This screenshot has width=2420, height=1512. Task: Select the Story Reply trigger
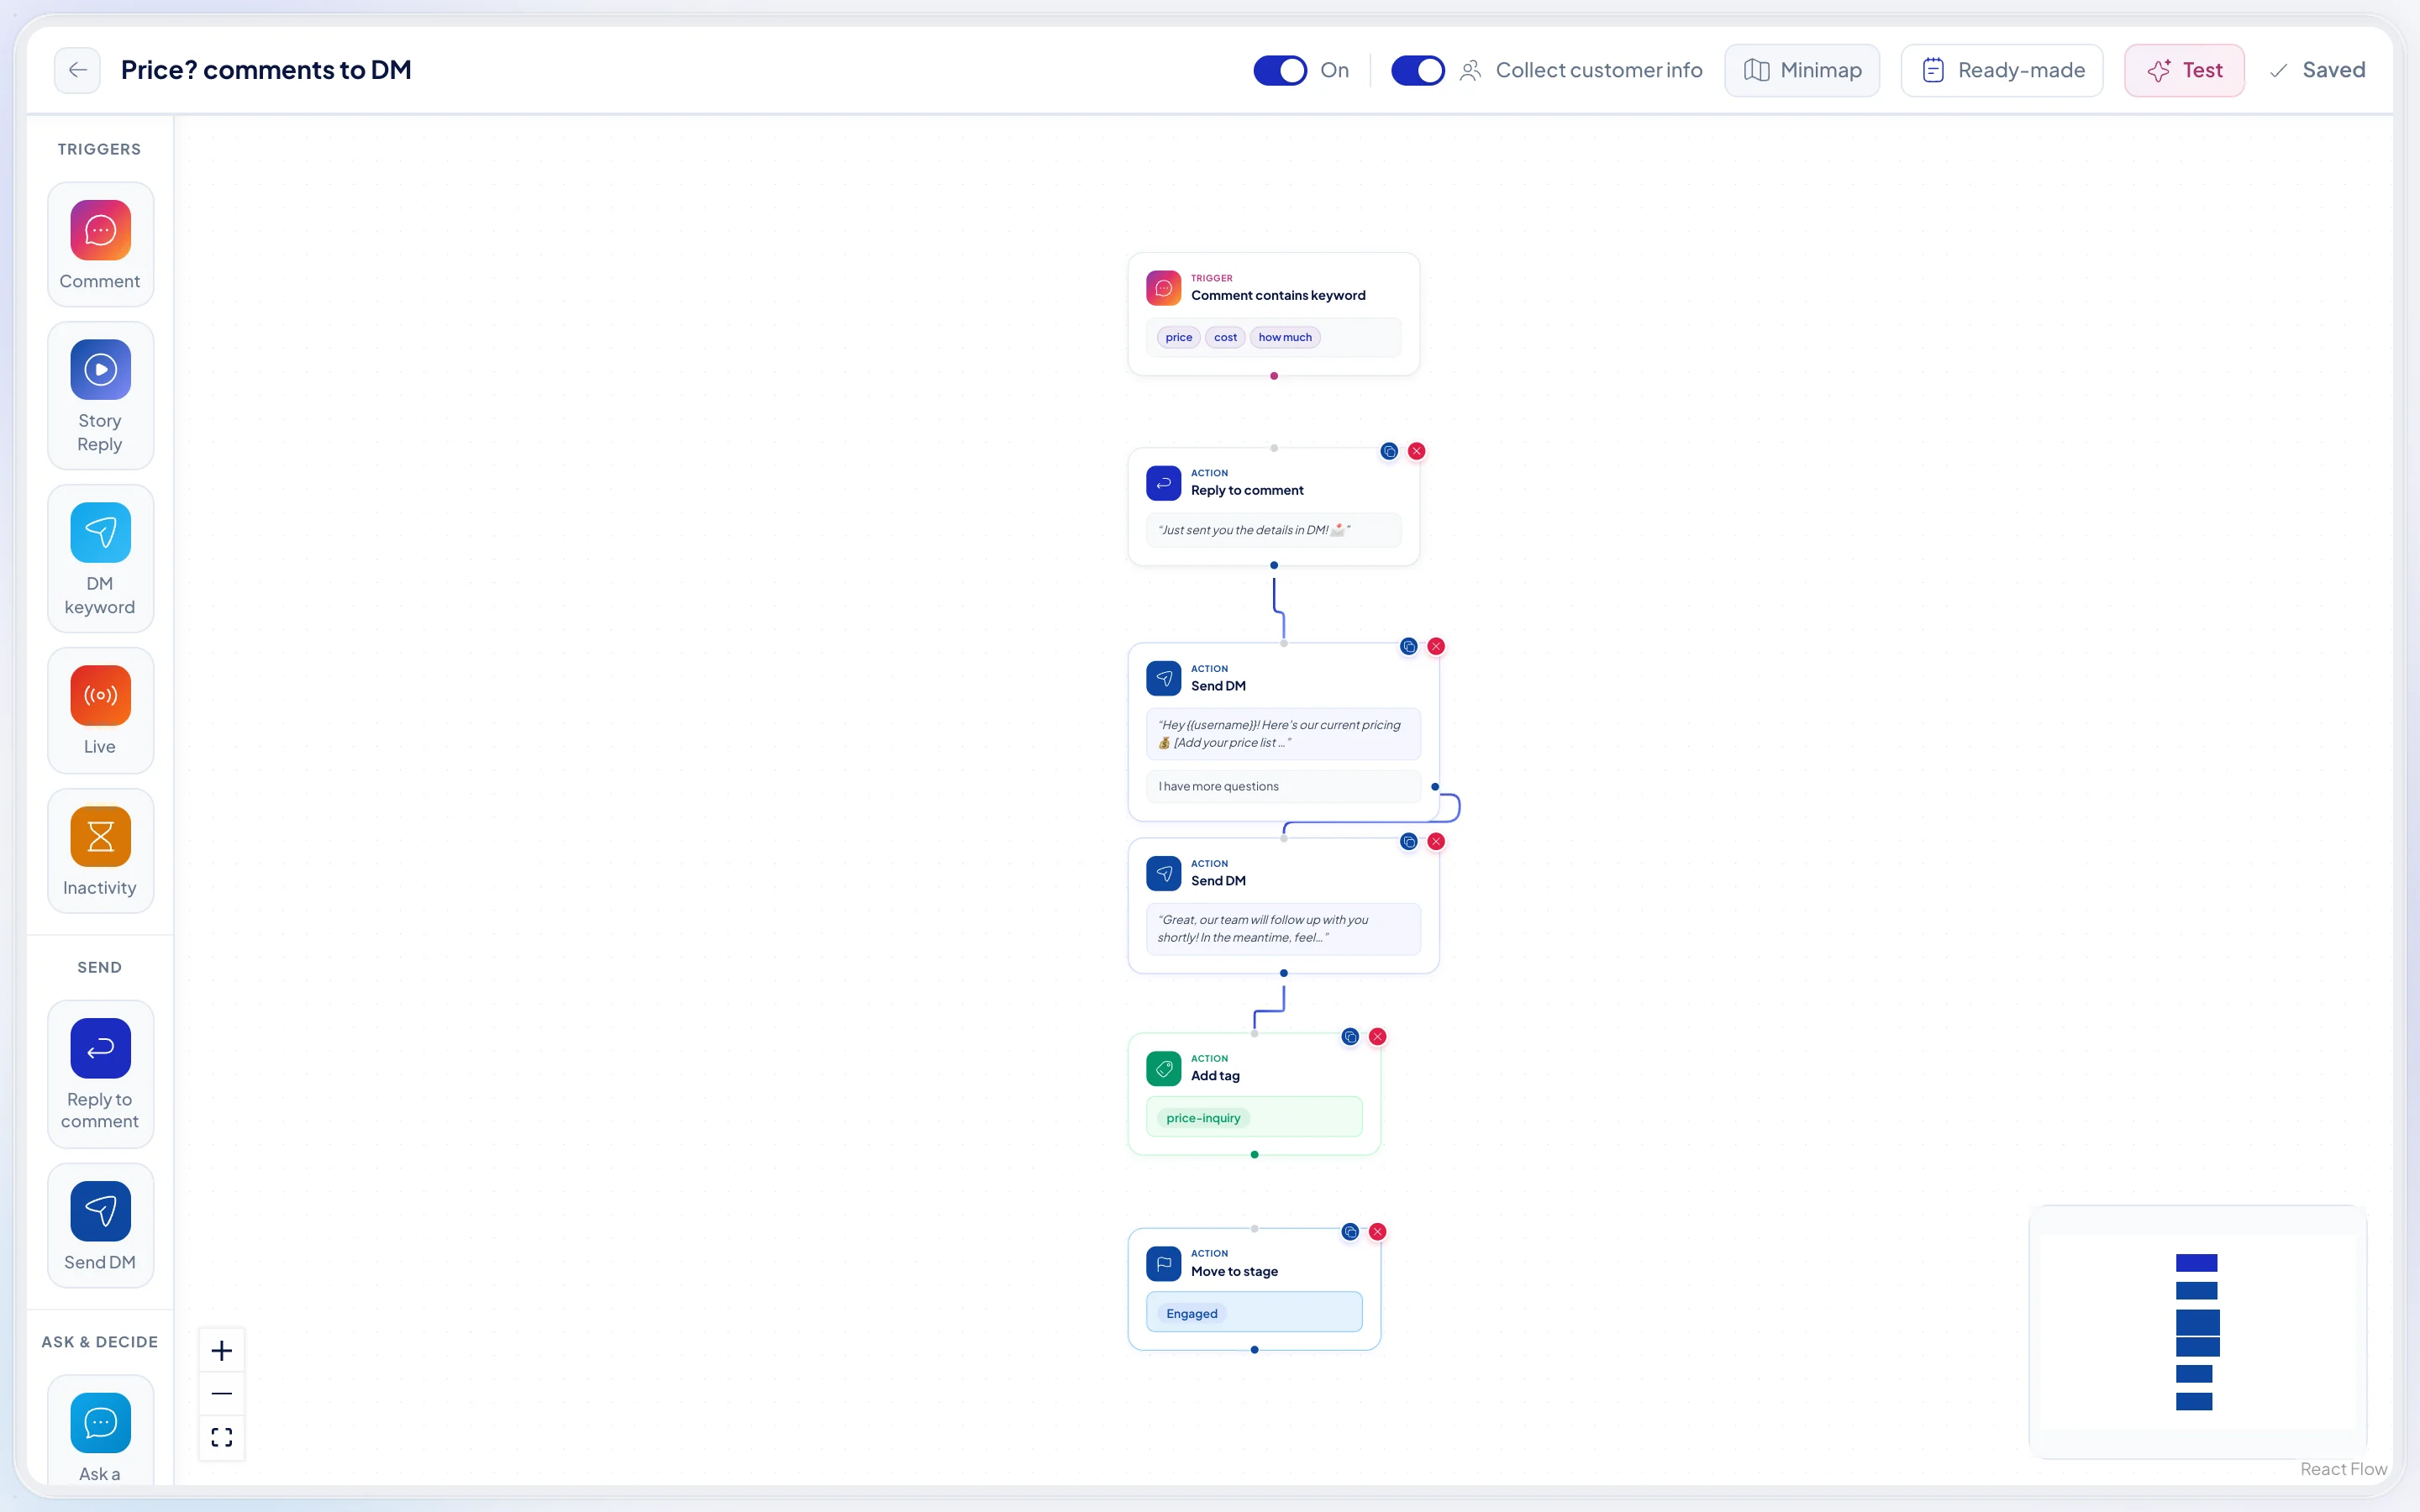tap(100, 396)
